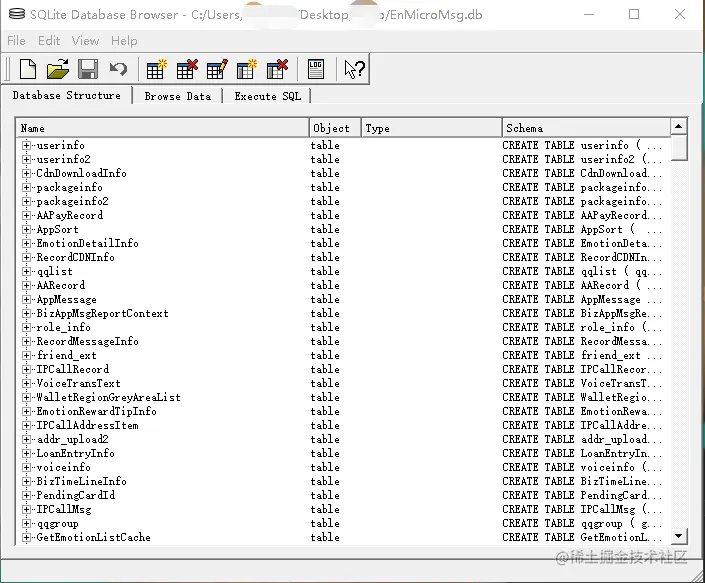Expand the role_info table node
705x583 pixels.
point(26,327)
